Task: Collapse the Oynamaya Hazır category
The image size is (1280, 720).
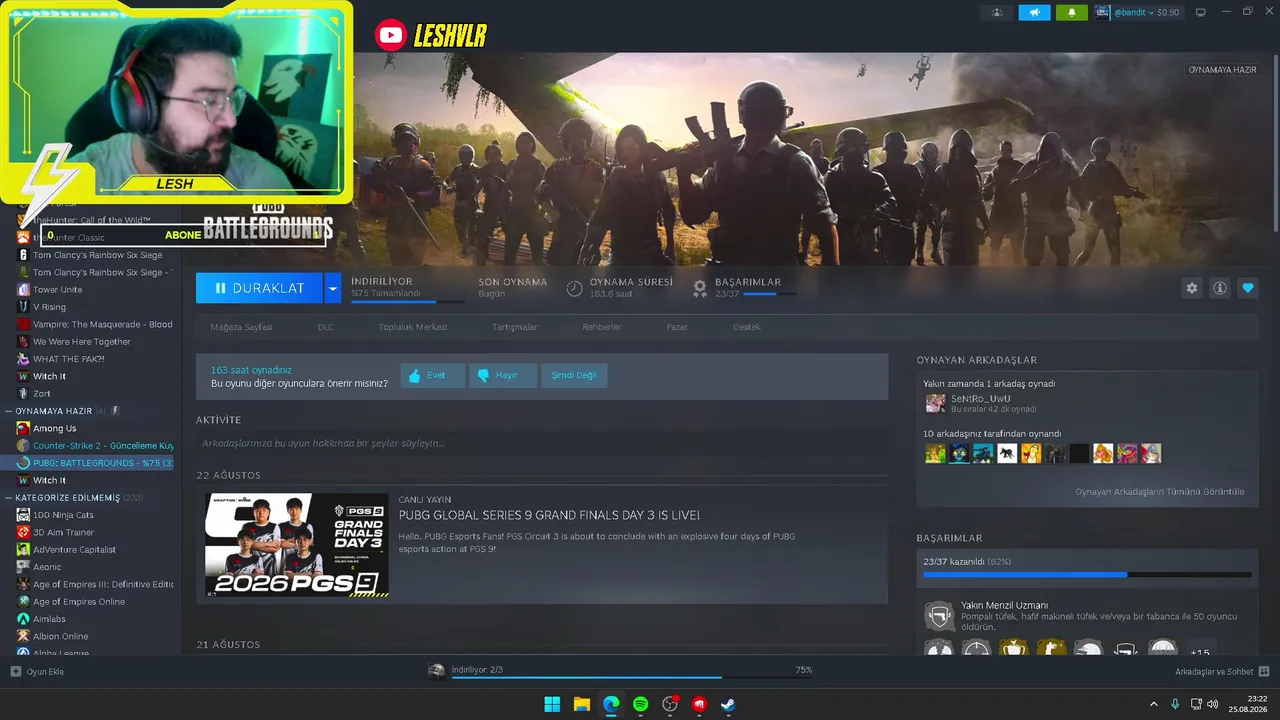Action: tap(9, 411)
